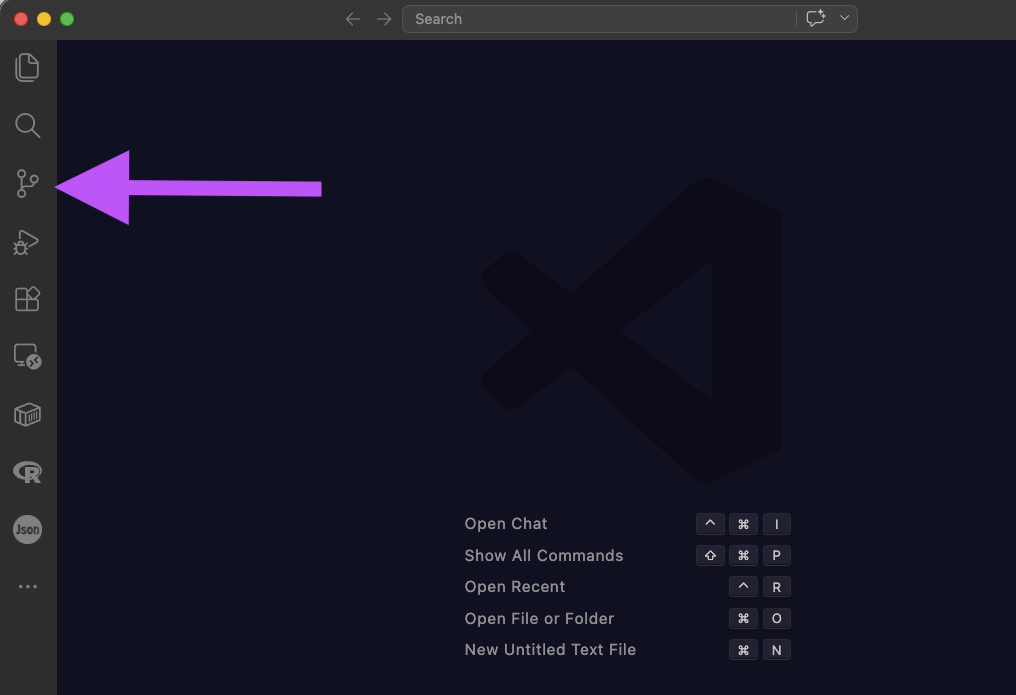Toggle chat with the sparkle chat icon
The image size is (1016, 695).
[x=815, y=18]
